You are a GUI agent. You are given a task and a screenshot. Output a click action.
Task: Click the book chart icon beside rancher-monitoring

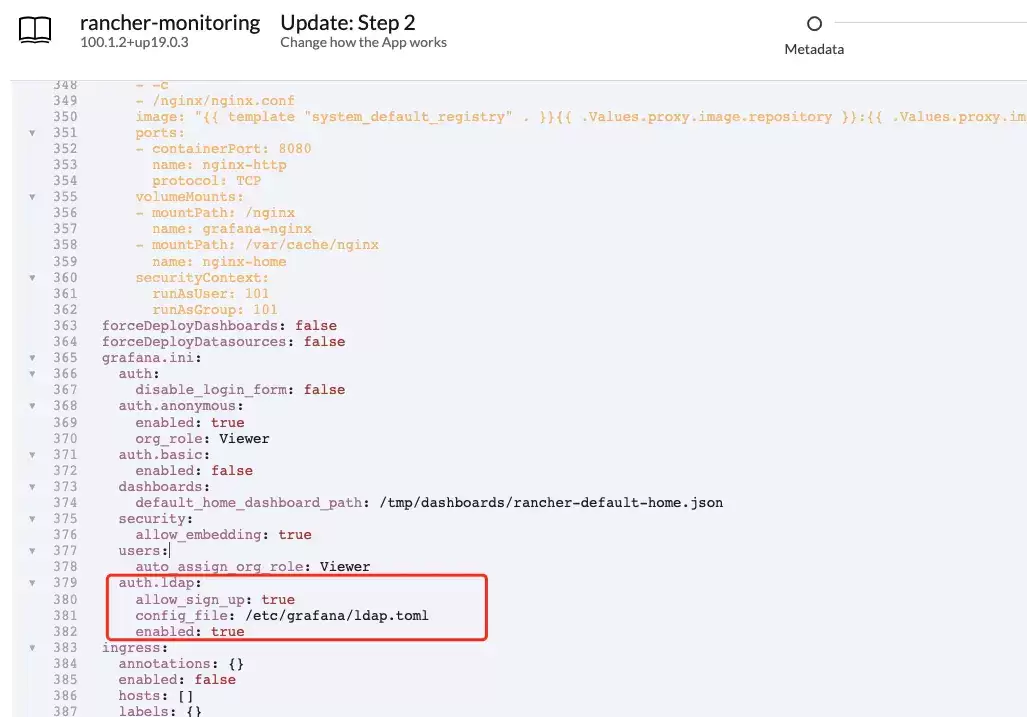click(x=35, y=30)
